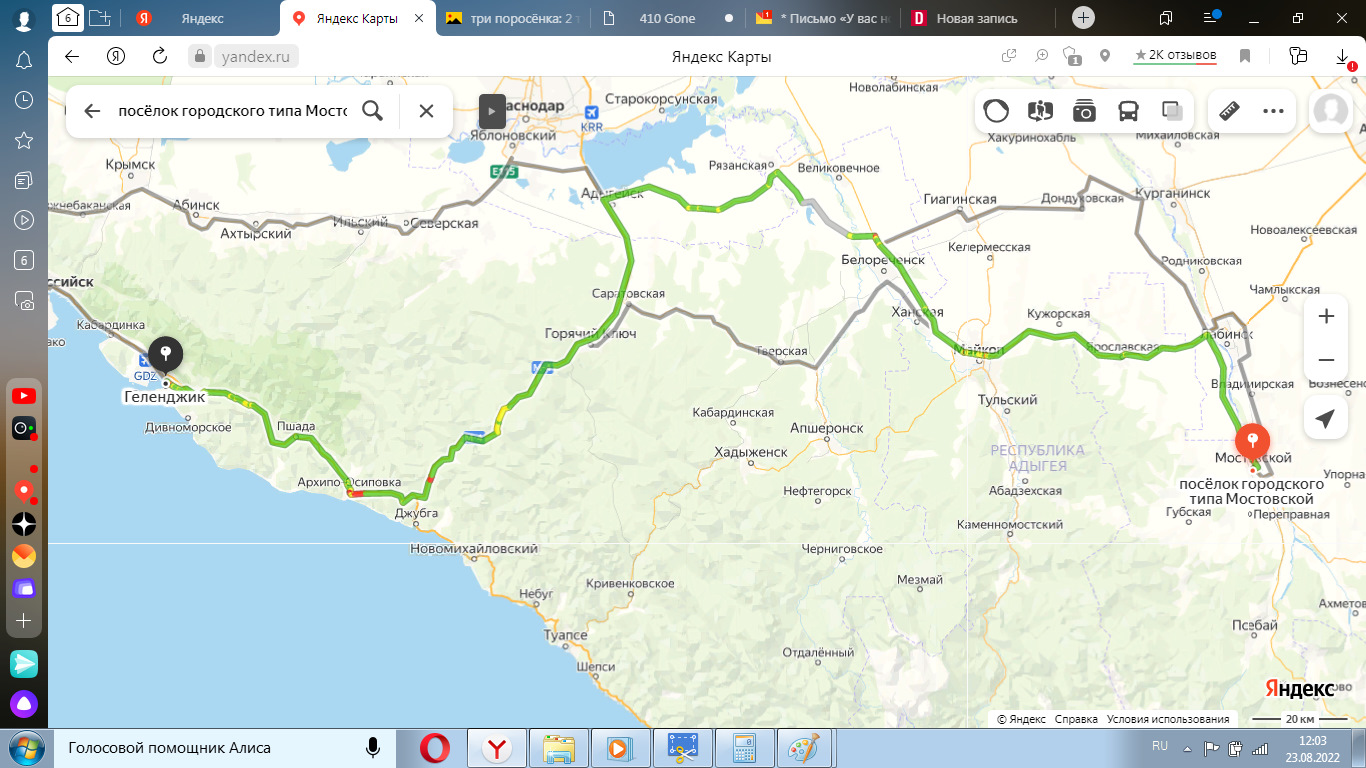The image size is (1366, 768).
Task: Open Opera from the taskbar
Action: point(435,748)
